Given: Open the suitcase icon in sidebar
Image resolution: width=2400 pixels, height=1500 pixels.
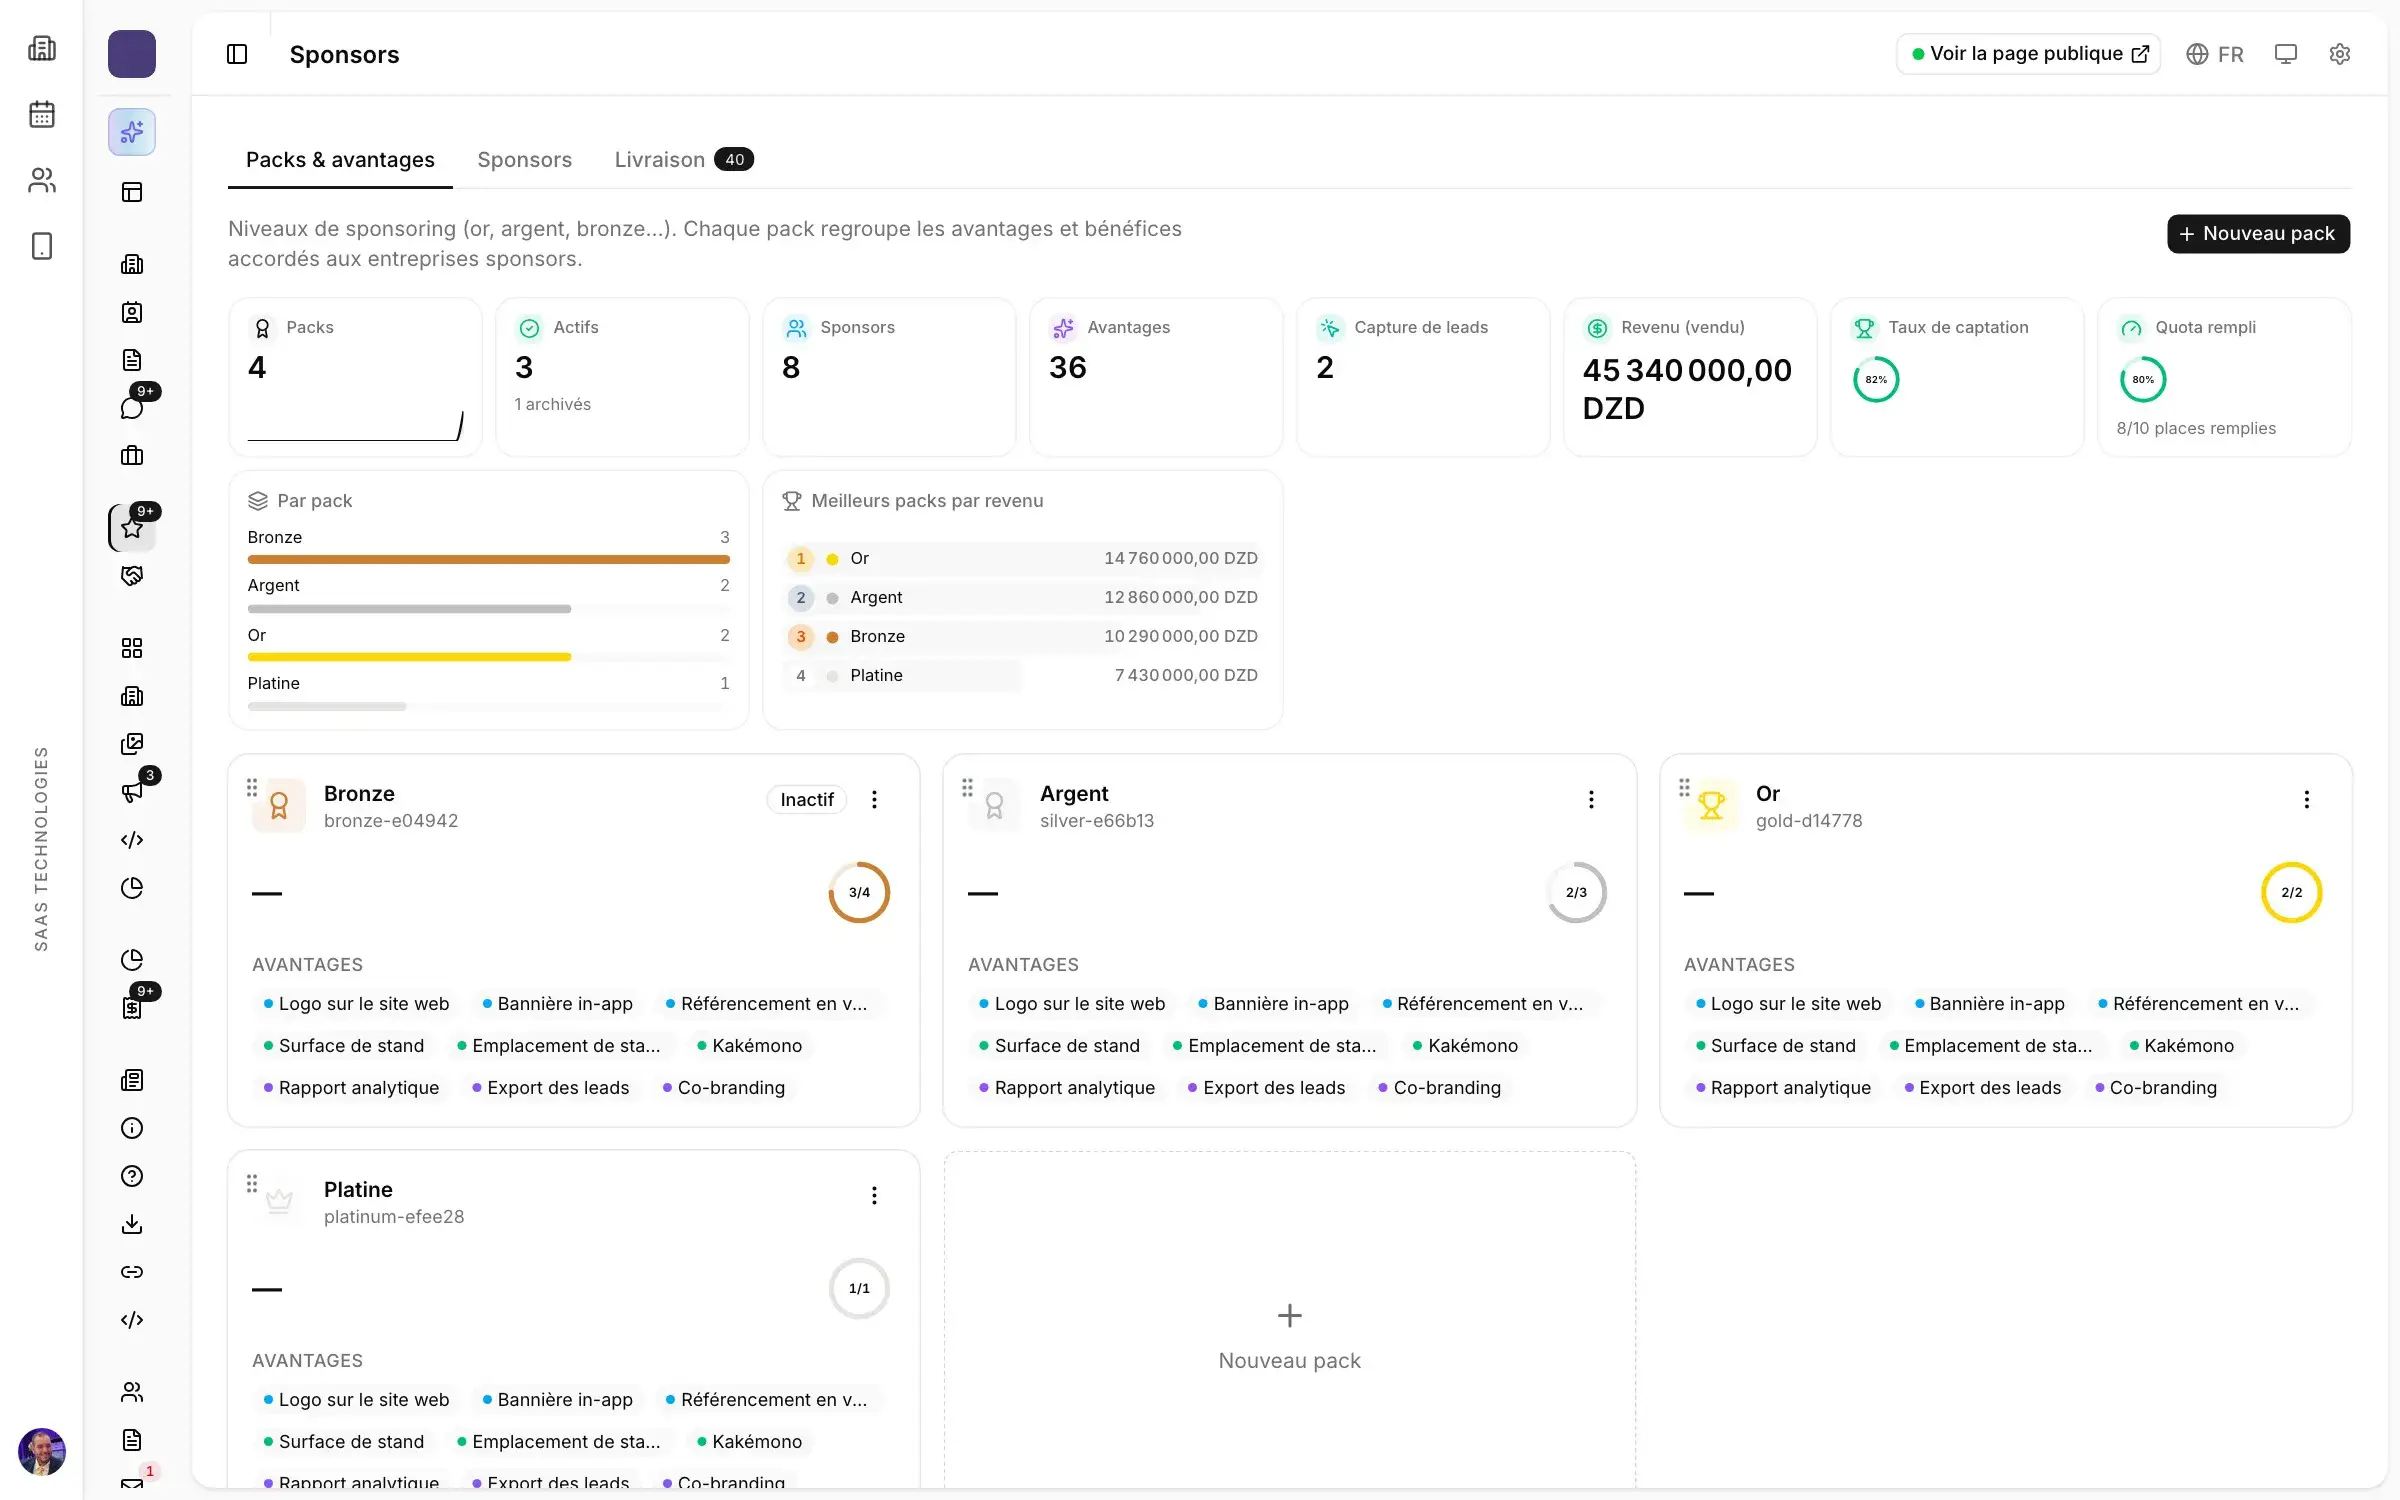Looking at the screenshot, I should pos(132,456).
